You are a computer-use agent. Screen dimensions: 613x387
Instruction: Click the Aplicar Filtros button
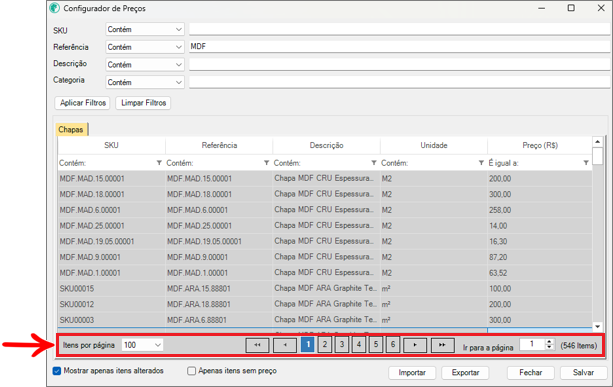tap(82, 103)
